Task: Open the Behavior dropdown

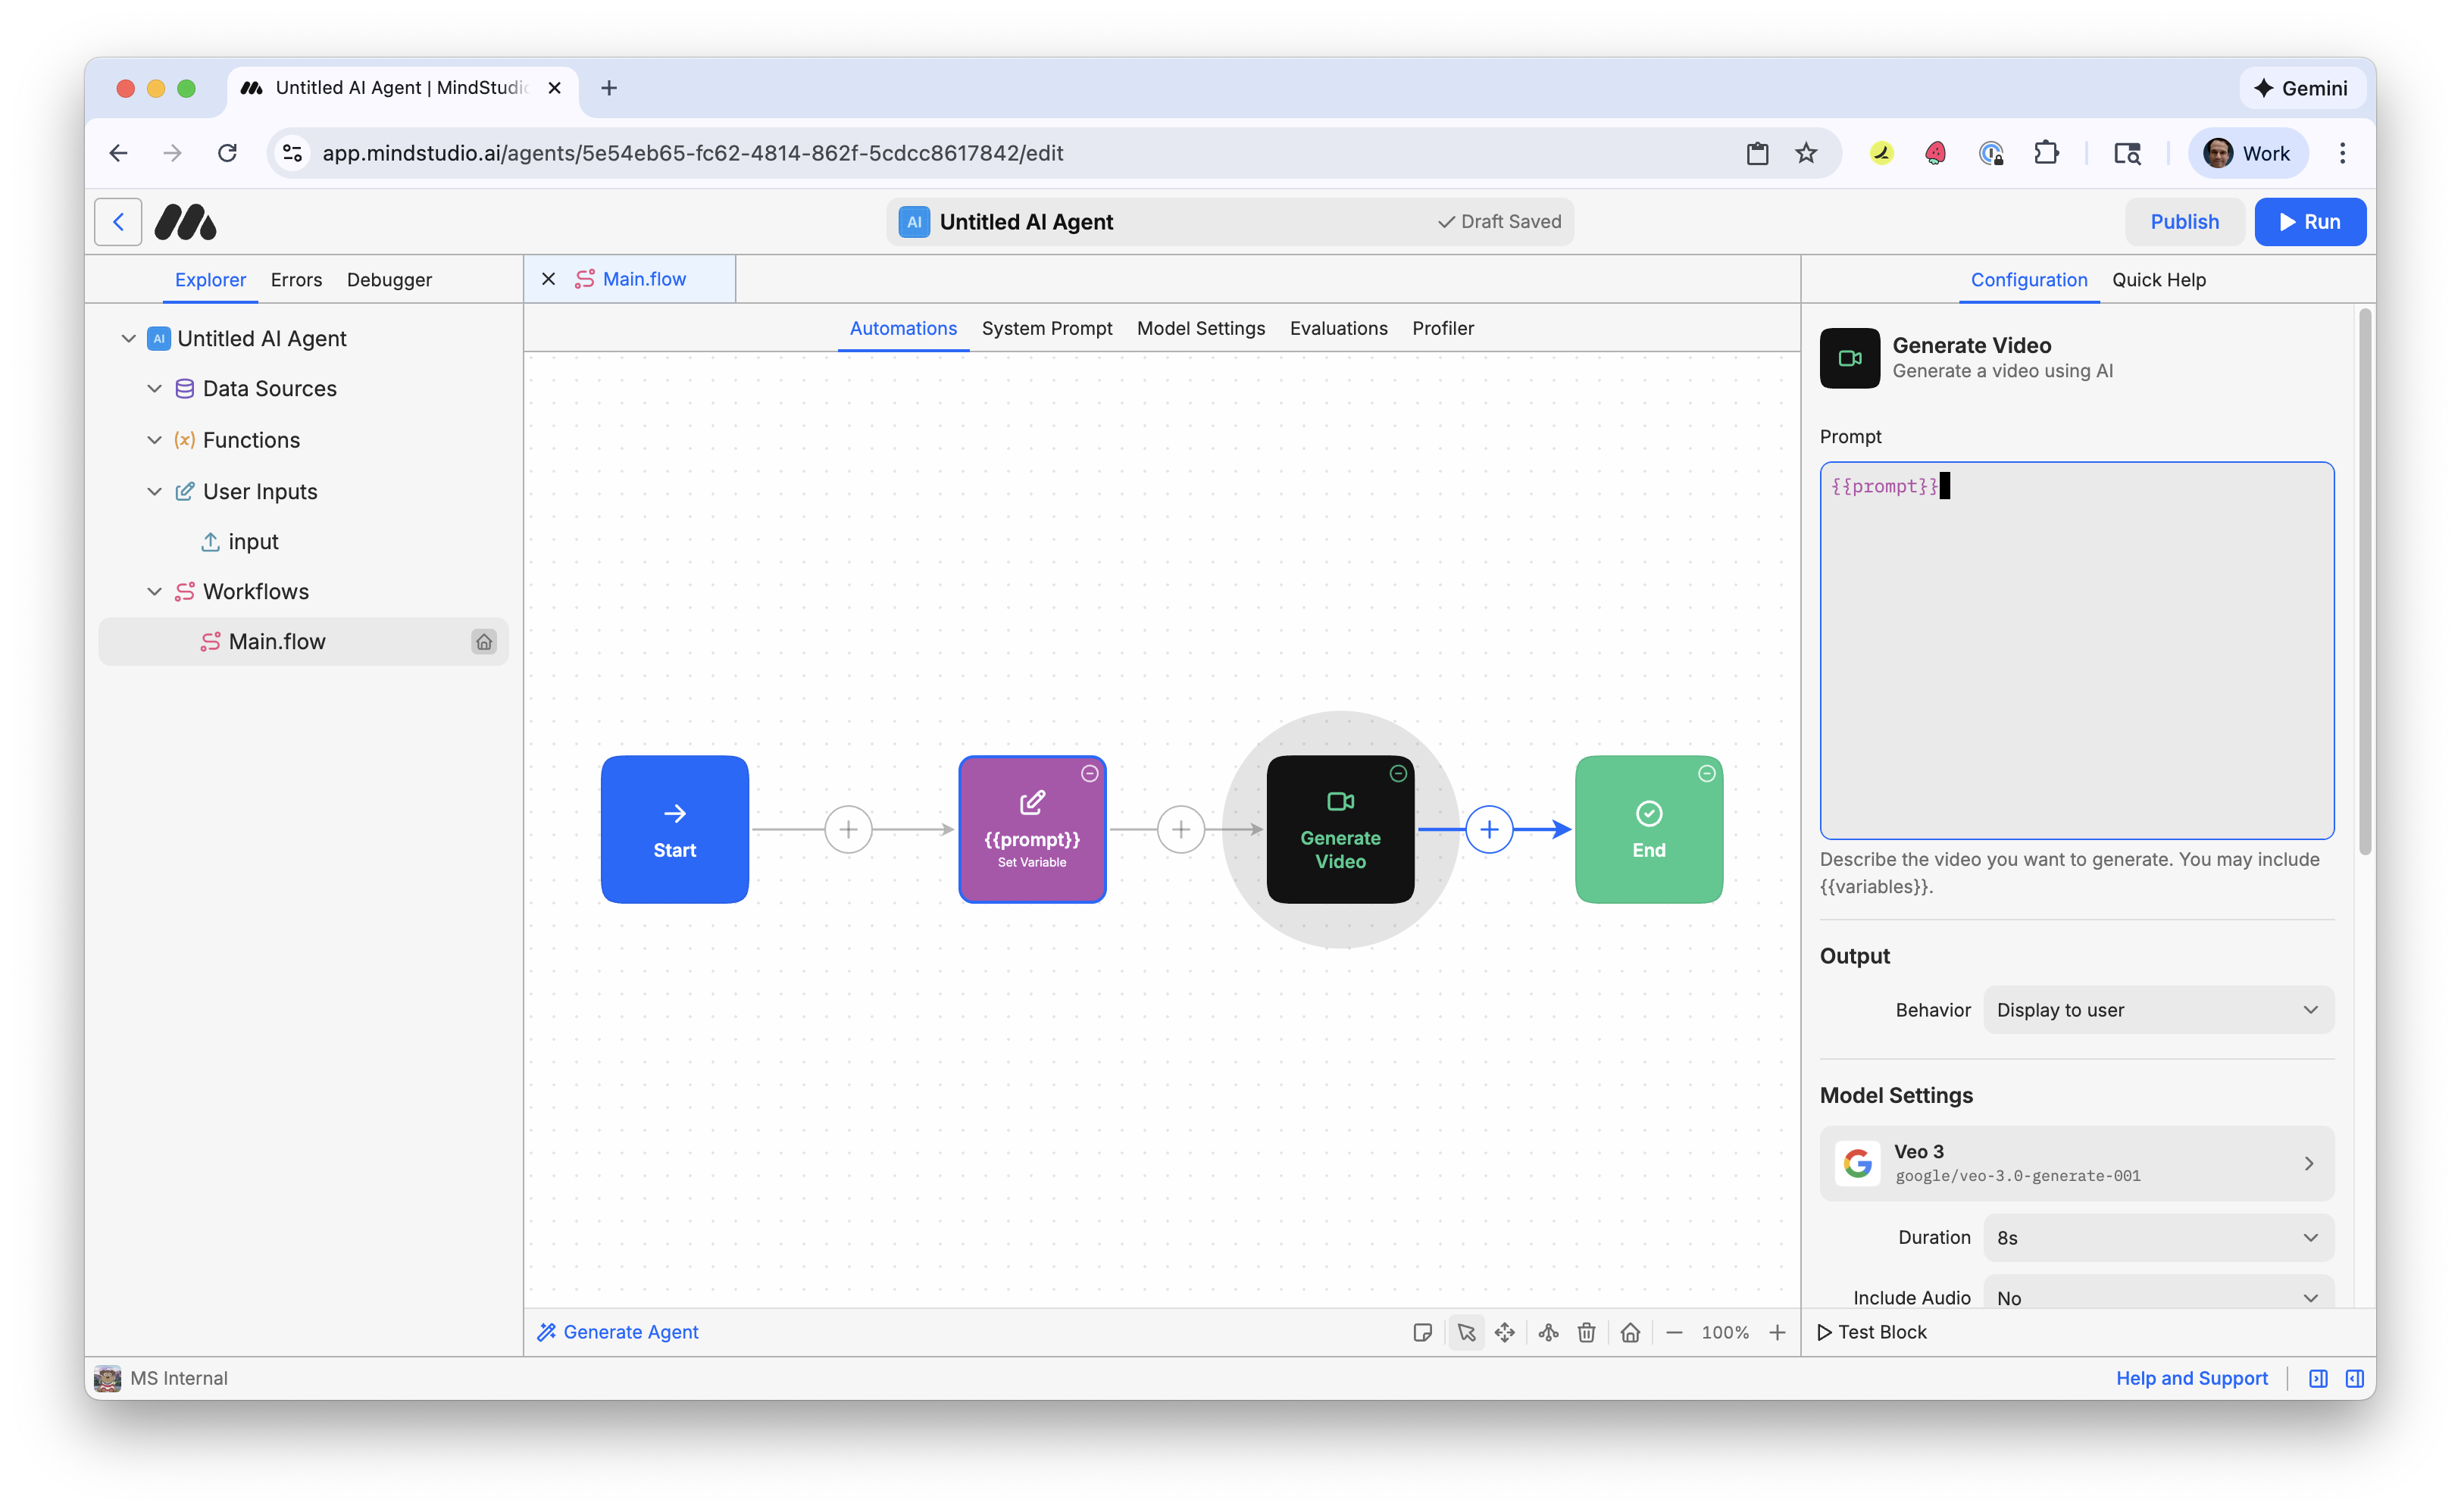Action: (2158, 1010)
